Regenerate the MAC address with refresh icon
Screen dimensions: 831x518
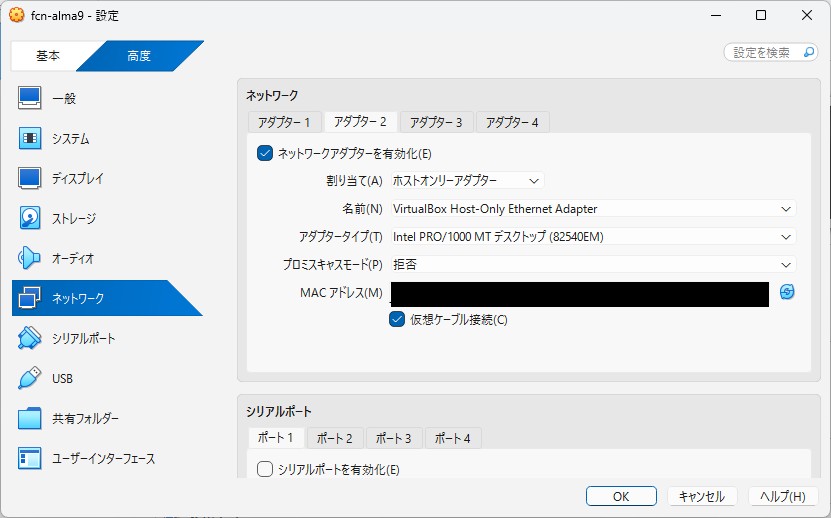click(787, 292)
